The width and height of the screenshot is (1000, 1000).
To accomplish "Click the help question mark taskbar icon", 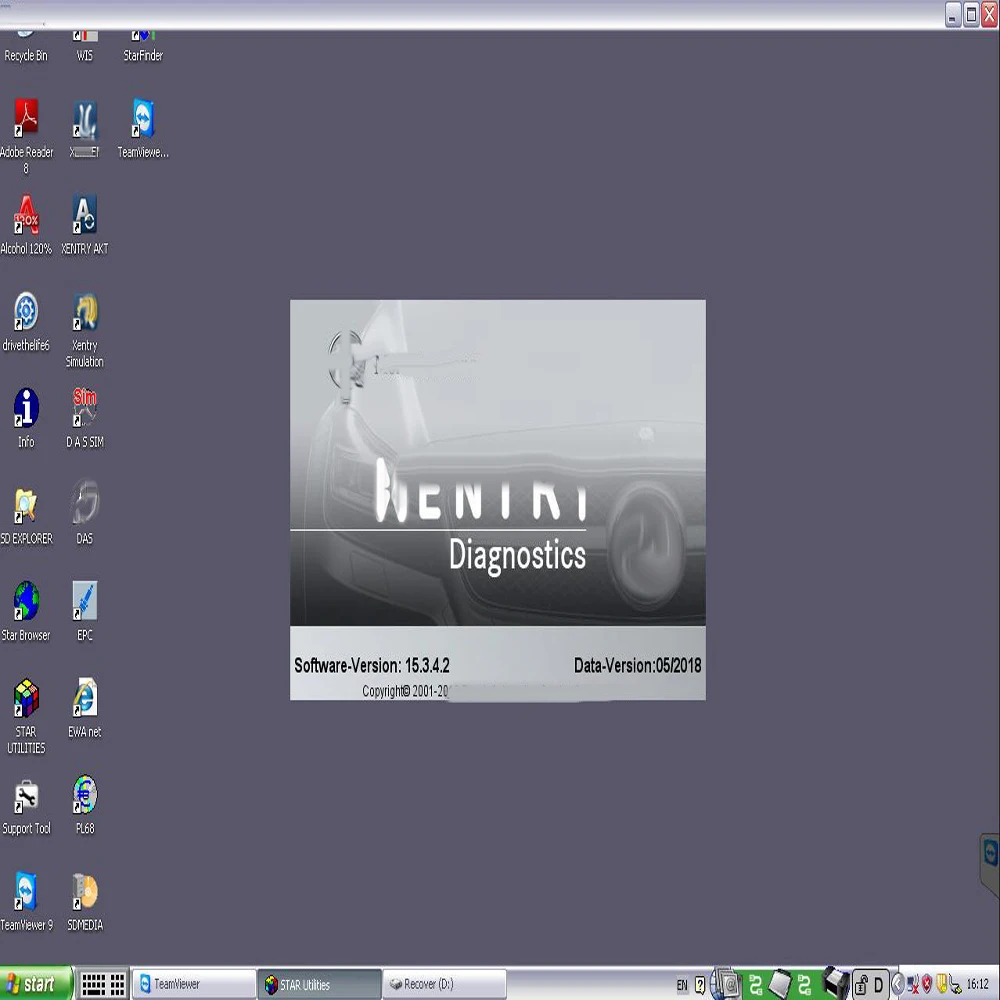I will point(700,985).
